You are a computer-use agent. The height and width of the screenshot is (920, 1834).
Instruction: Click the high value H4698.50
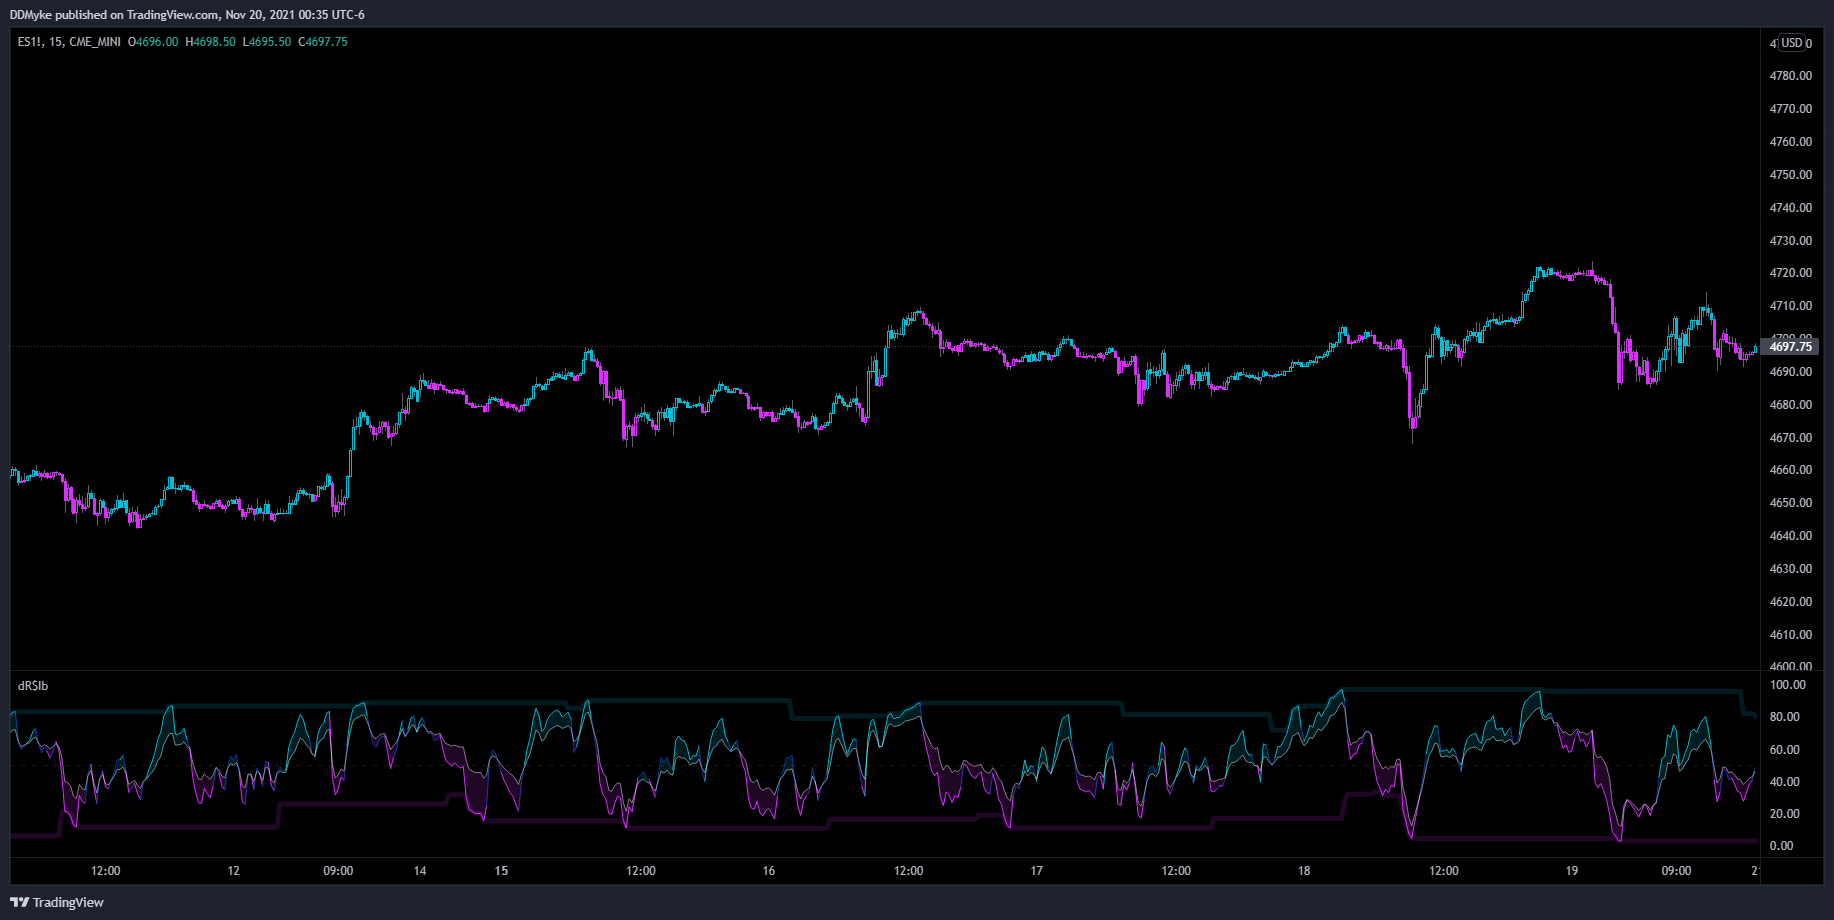[211, 42]
